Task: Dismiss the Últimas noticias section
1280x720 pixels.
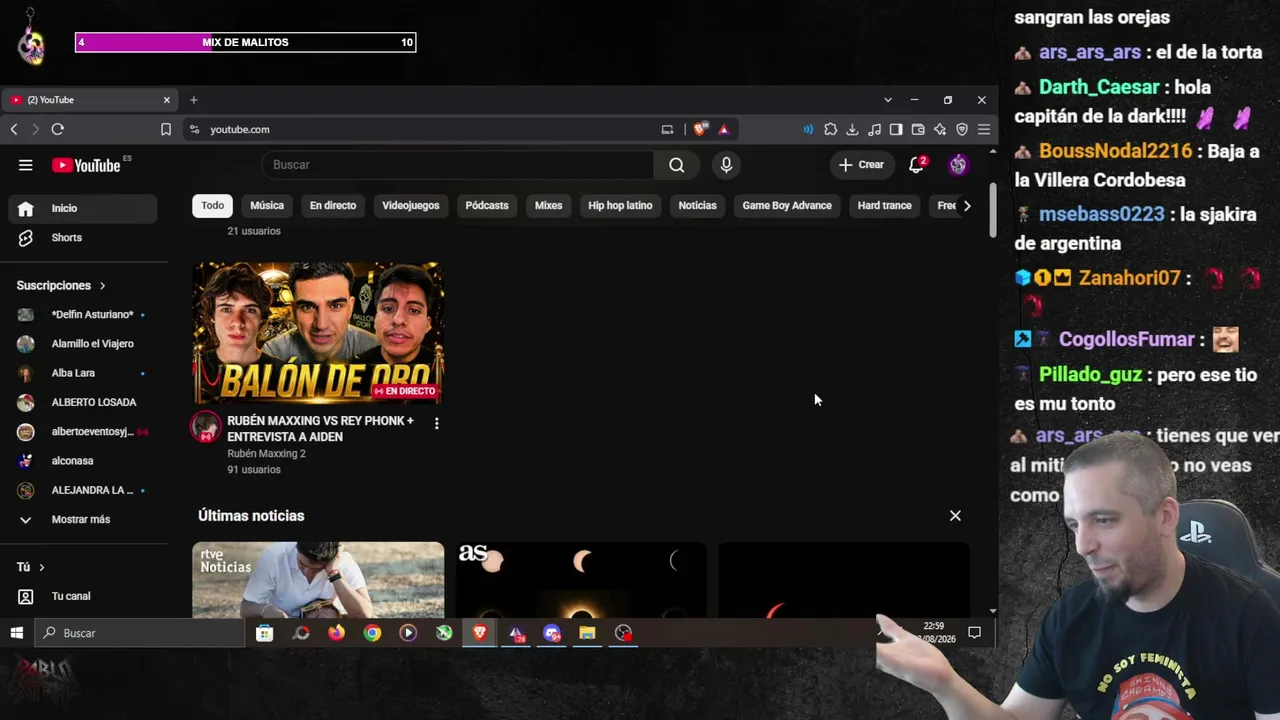Action: pos(955,516)
